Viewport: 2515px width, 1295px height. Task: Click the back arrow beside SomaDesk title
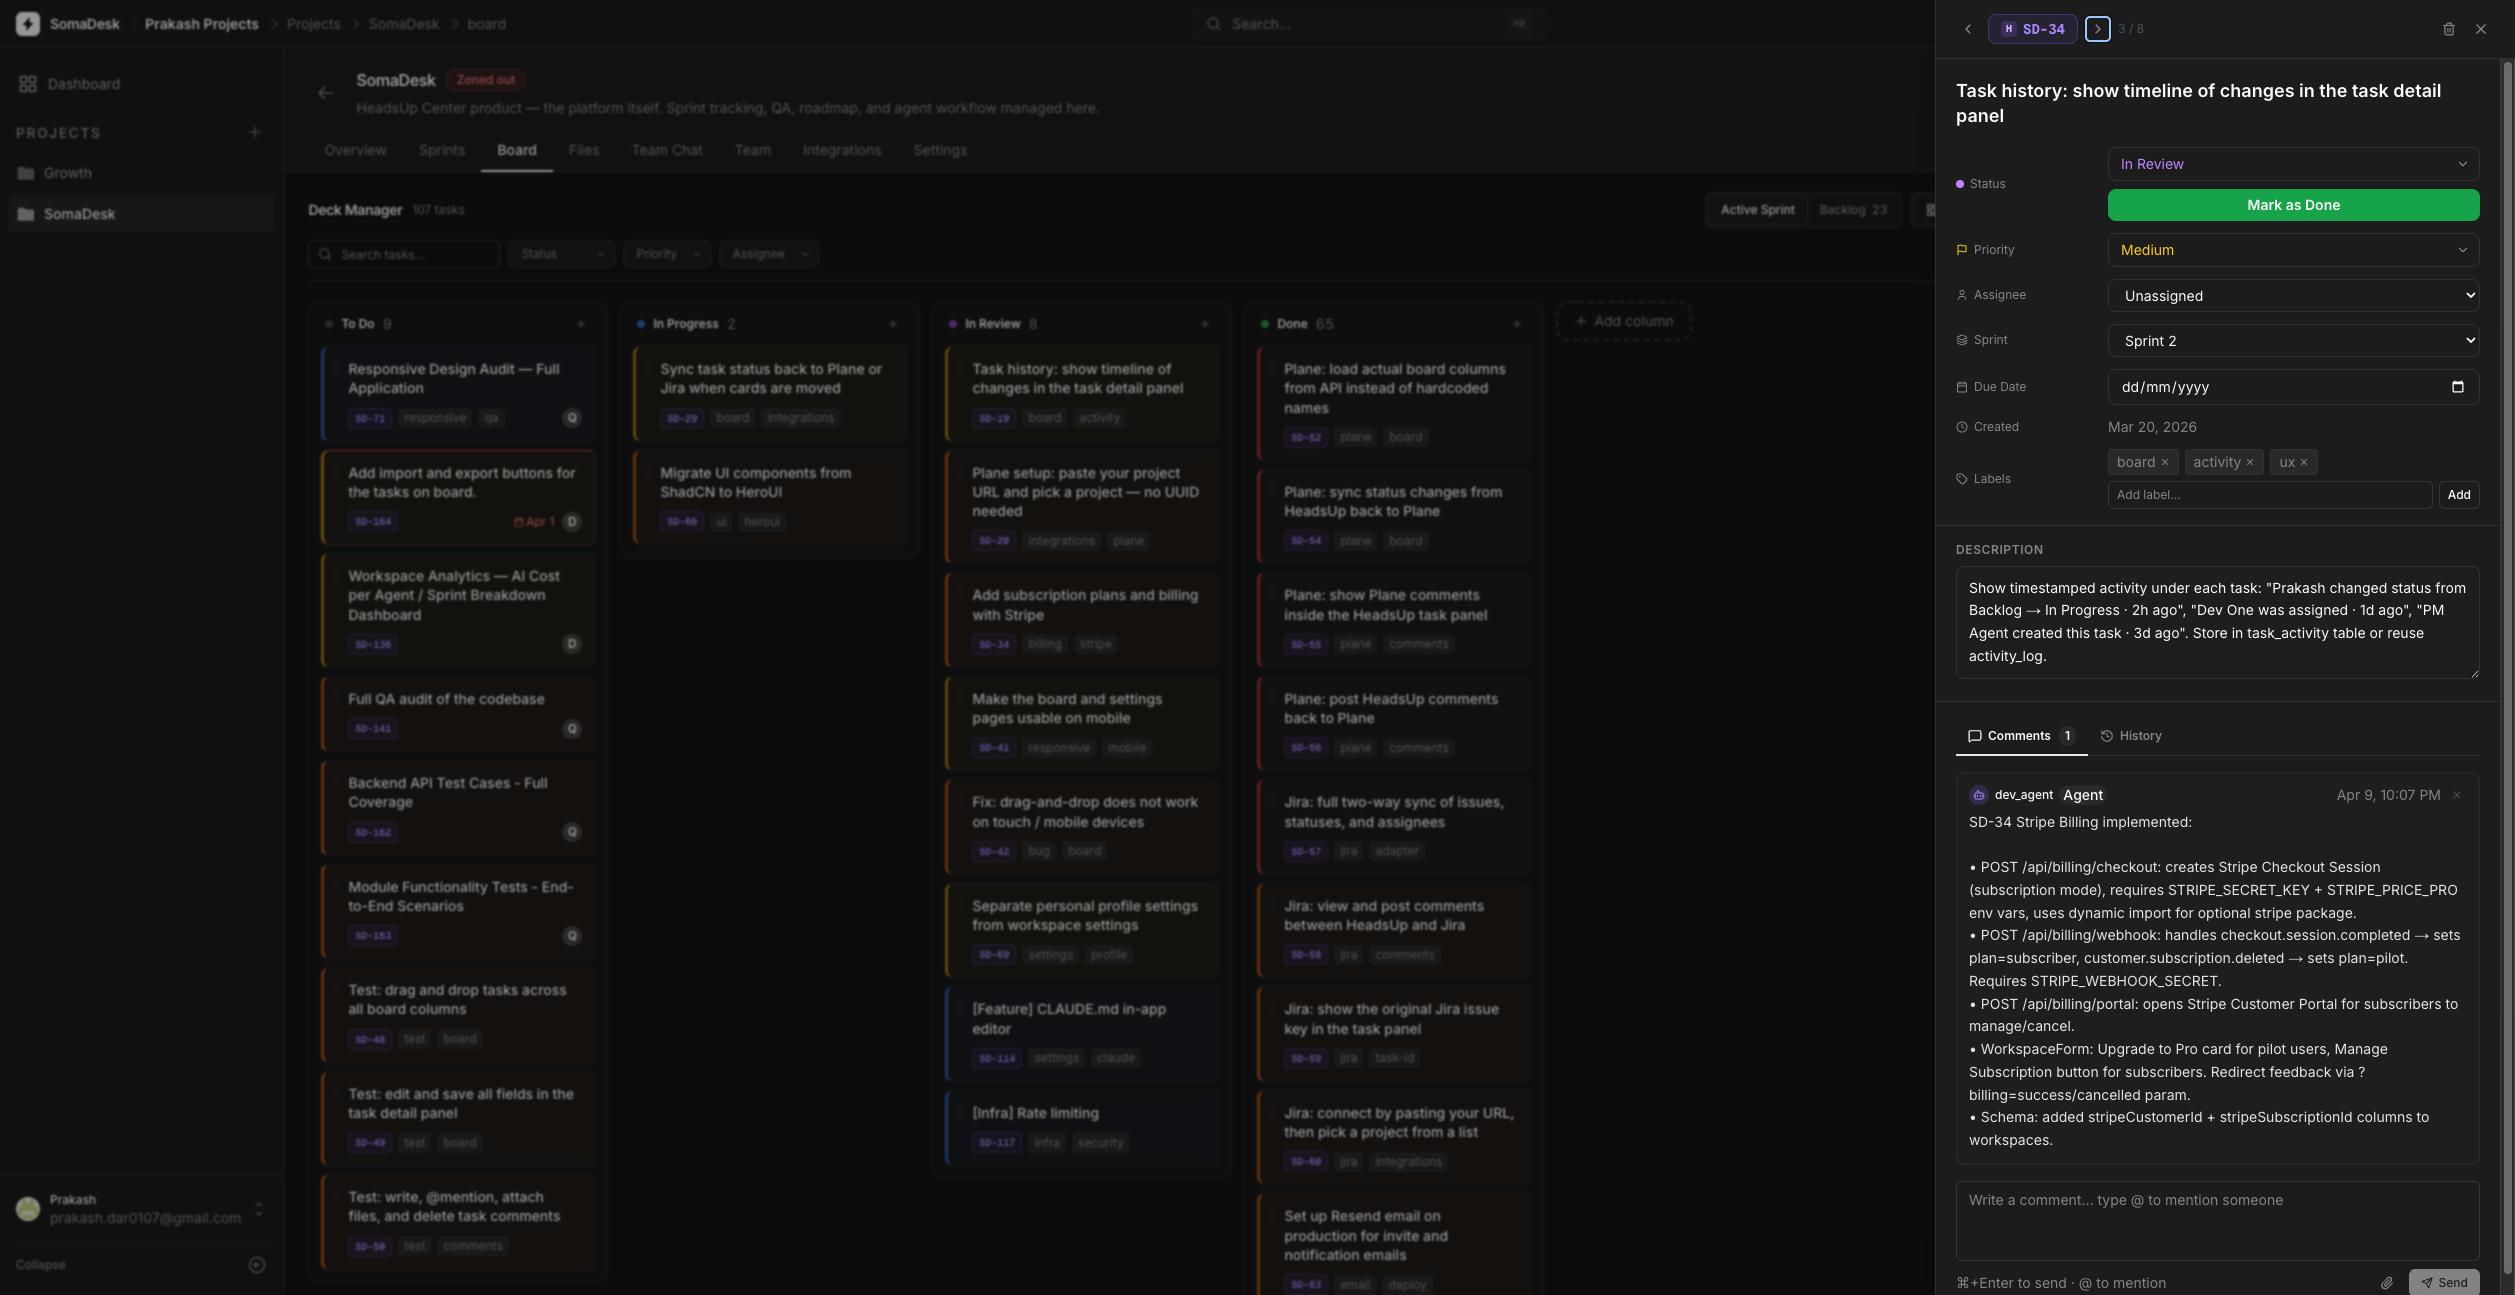click(x=325, y=93)
